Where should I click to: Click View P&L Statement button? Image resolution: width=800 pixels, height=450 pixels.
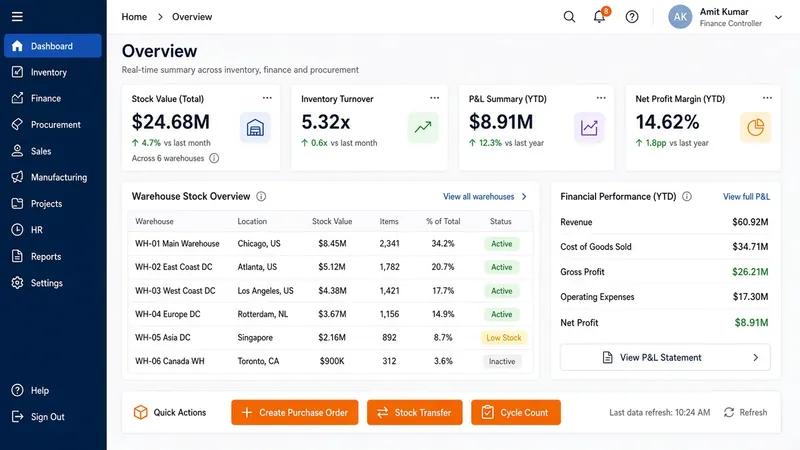pos(665,358)
